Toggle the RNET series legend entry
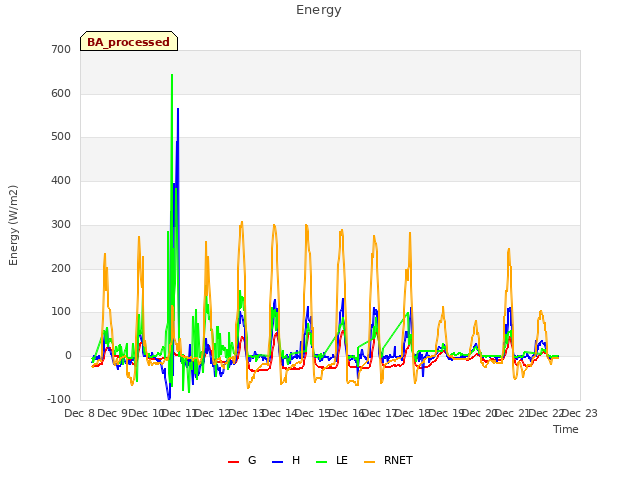This screenshot has height=480, width=640. coord(388,460)
